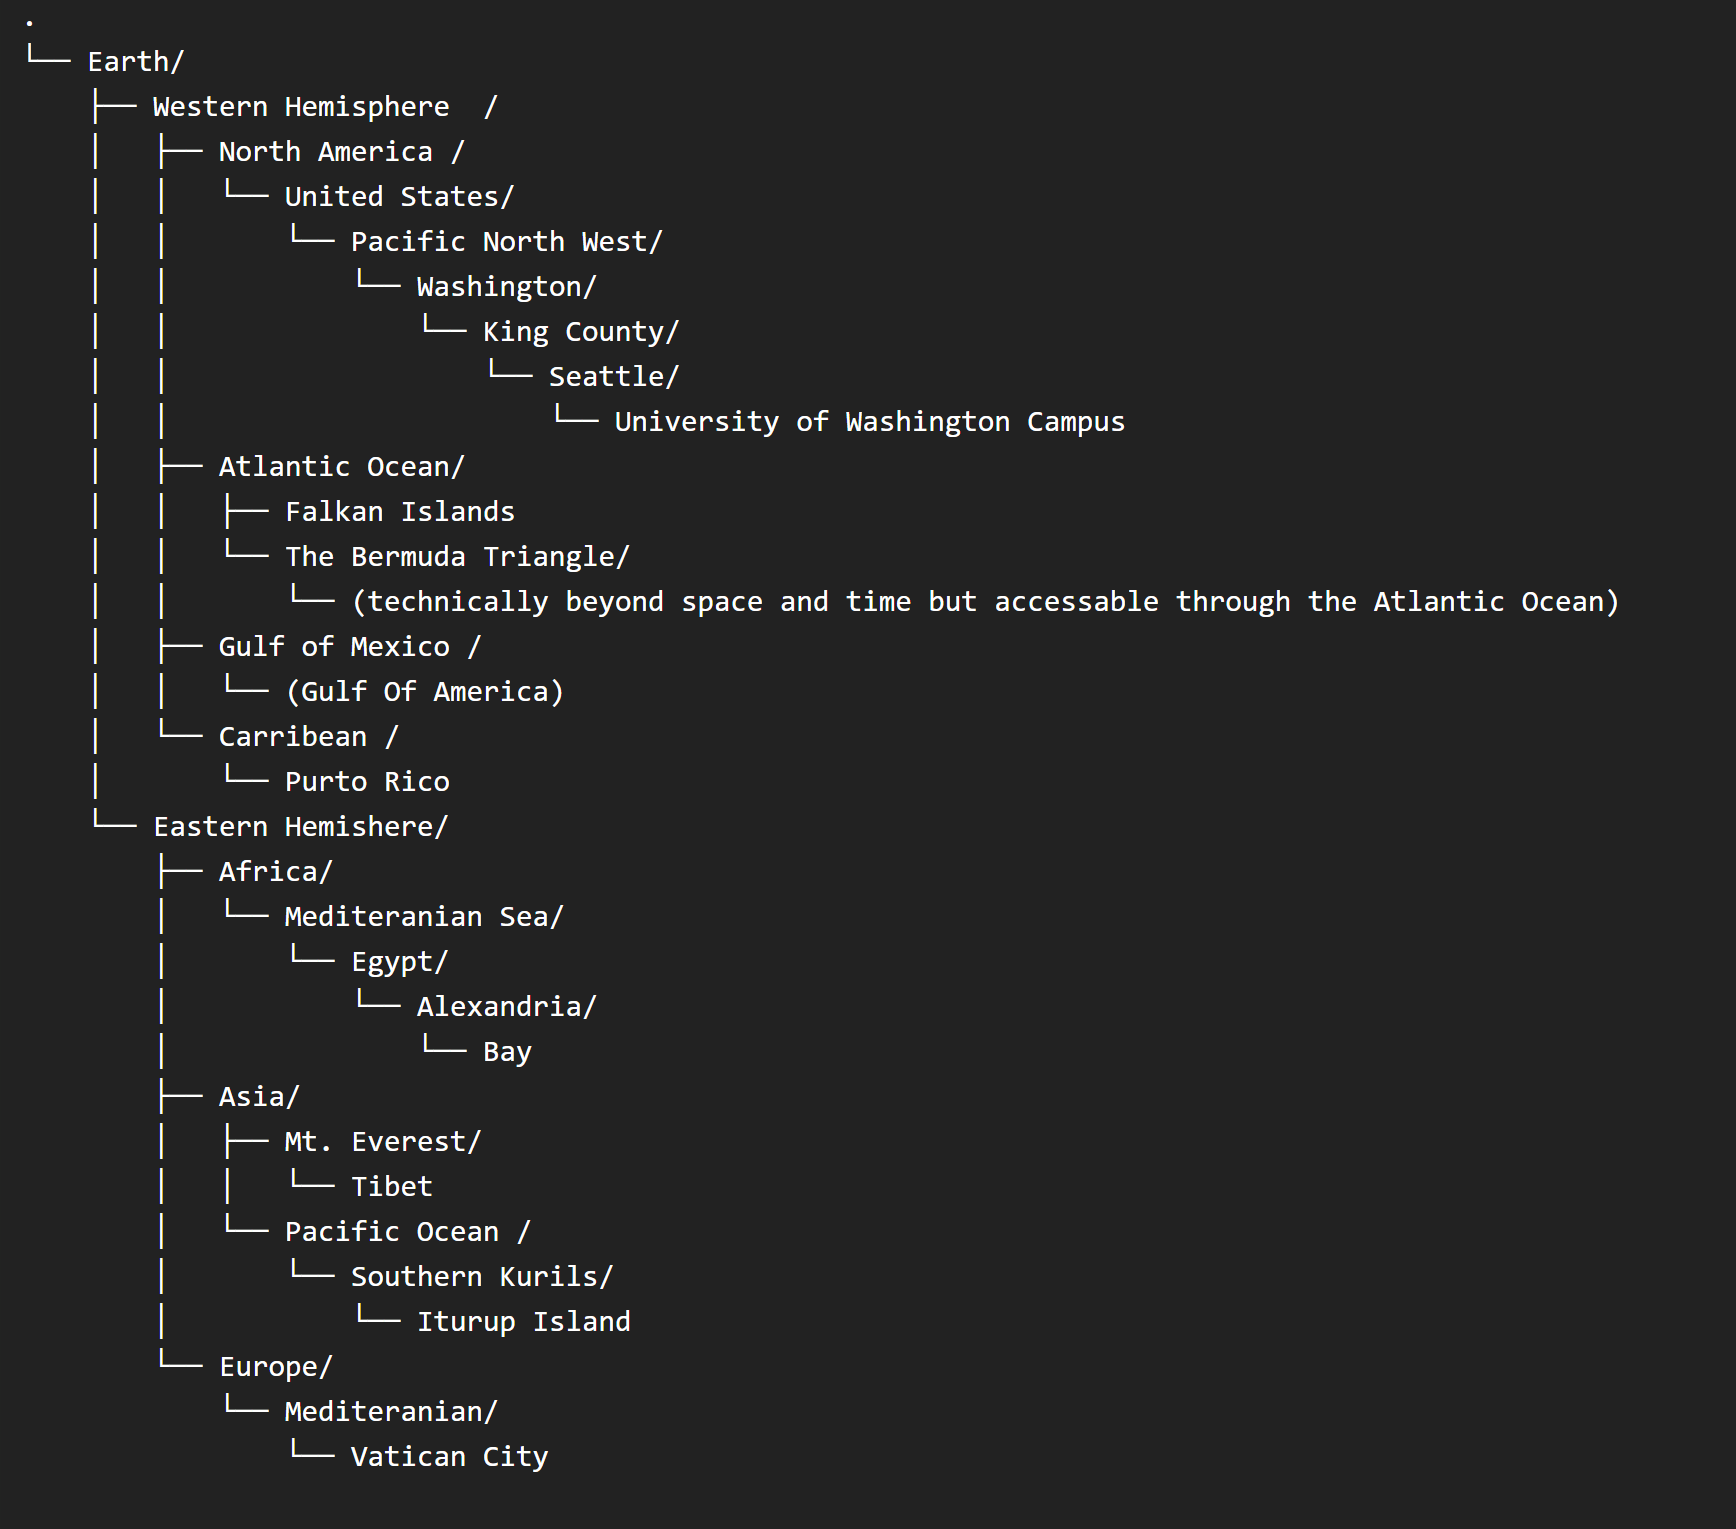This screenshot has height=1529, width=1736.
Task: Click the Earth/ root folder entry
Action: coord(135,62)
